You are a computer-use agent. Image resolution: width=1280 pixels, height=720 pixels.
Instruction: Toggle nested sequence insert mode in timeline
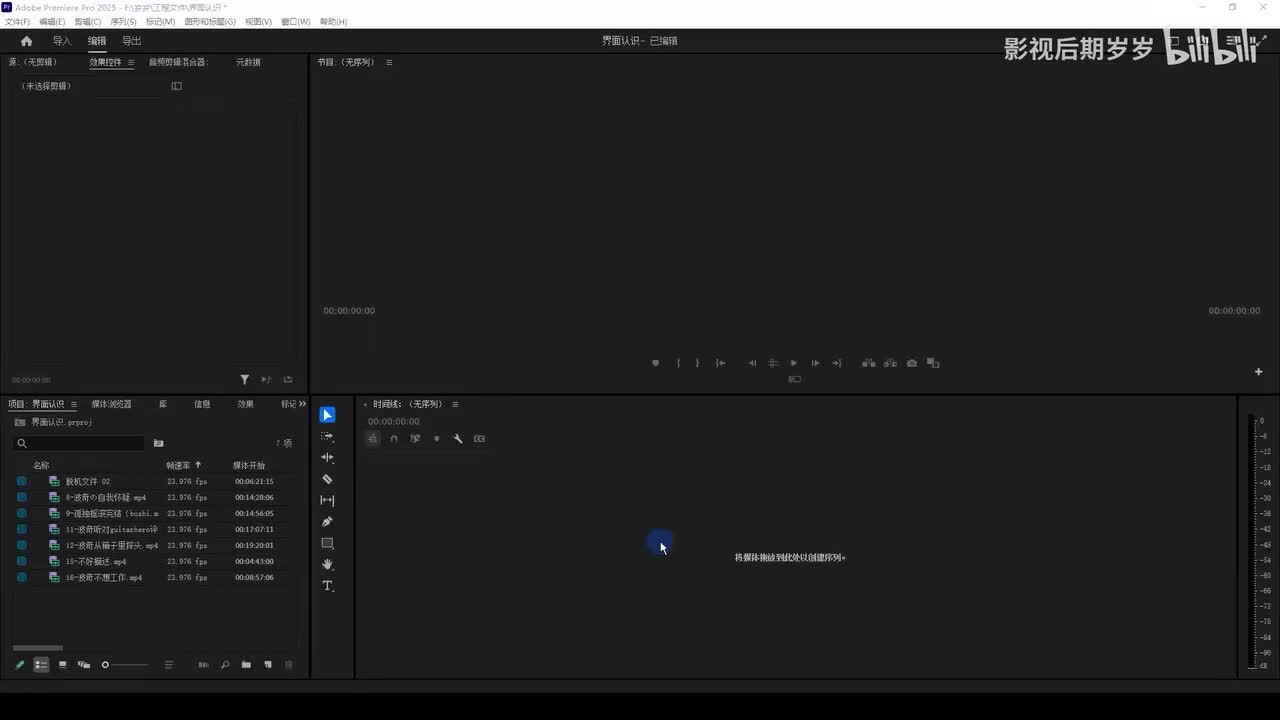(x=373, y=438)
